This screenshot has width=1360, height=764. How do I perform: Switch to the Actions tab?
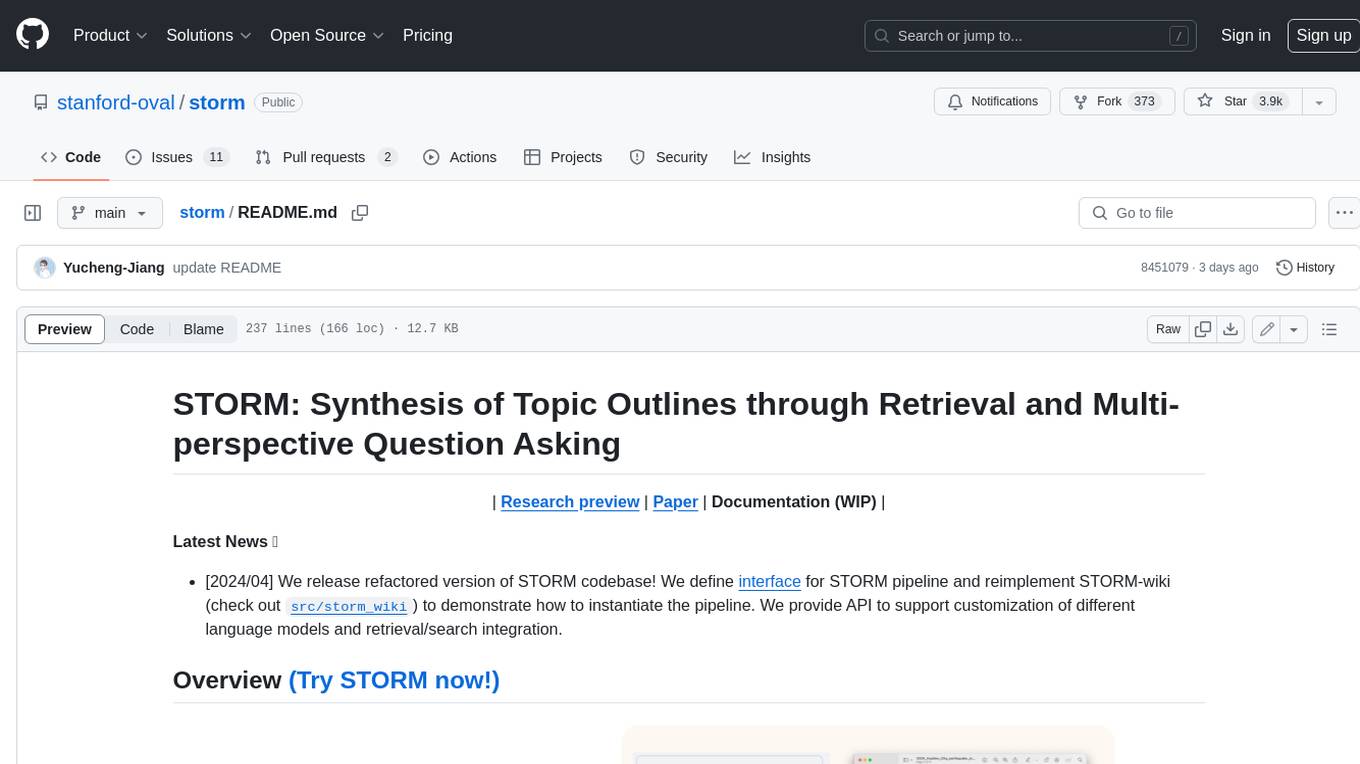point(460,157)
